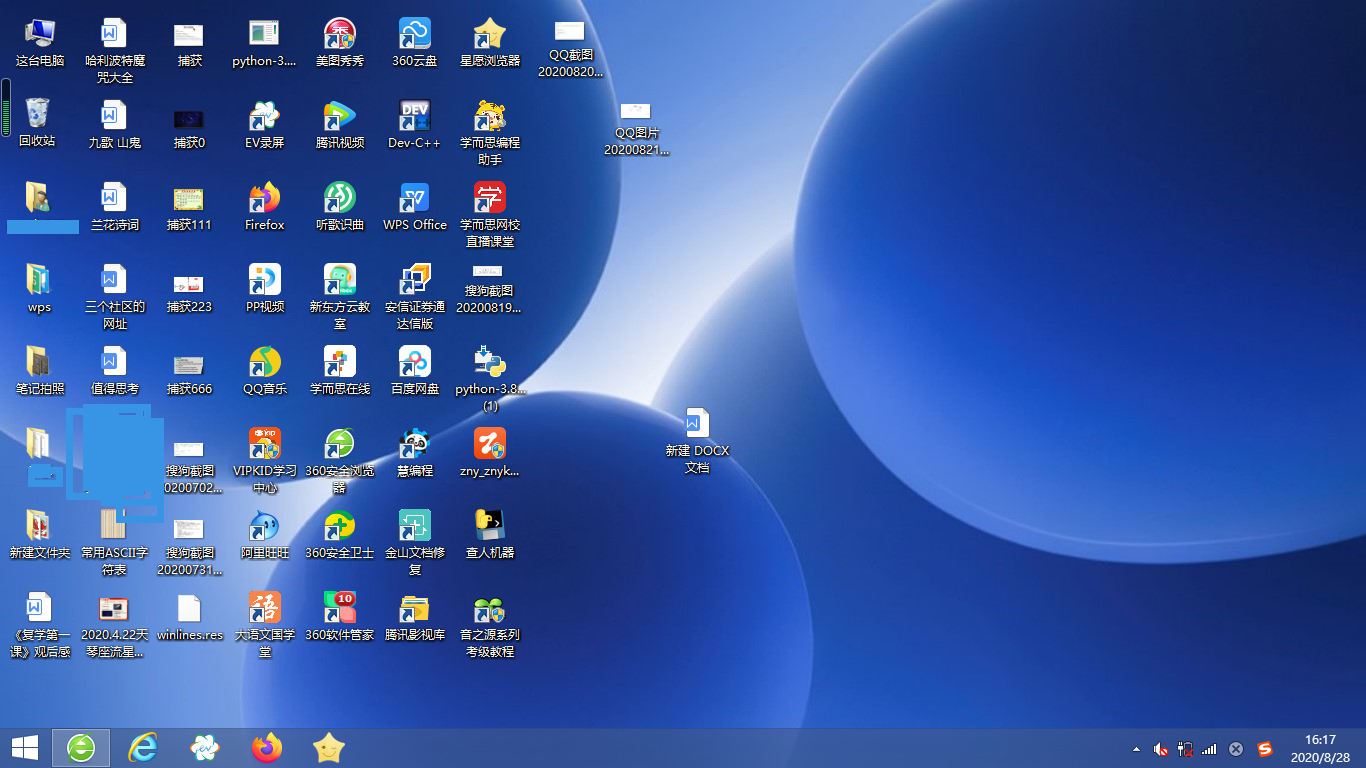Screen dimensions: 1366x768
Task: Open the WPS Office shortcut
Action: pyautogui.click(x=415, y=207)
